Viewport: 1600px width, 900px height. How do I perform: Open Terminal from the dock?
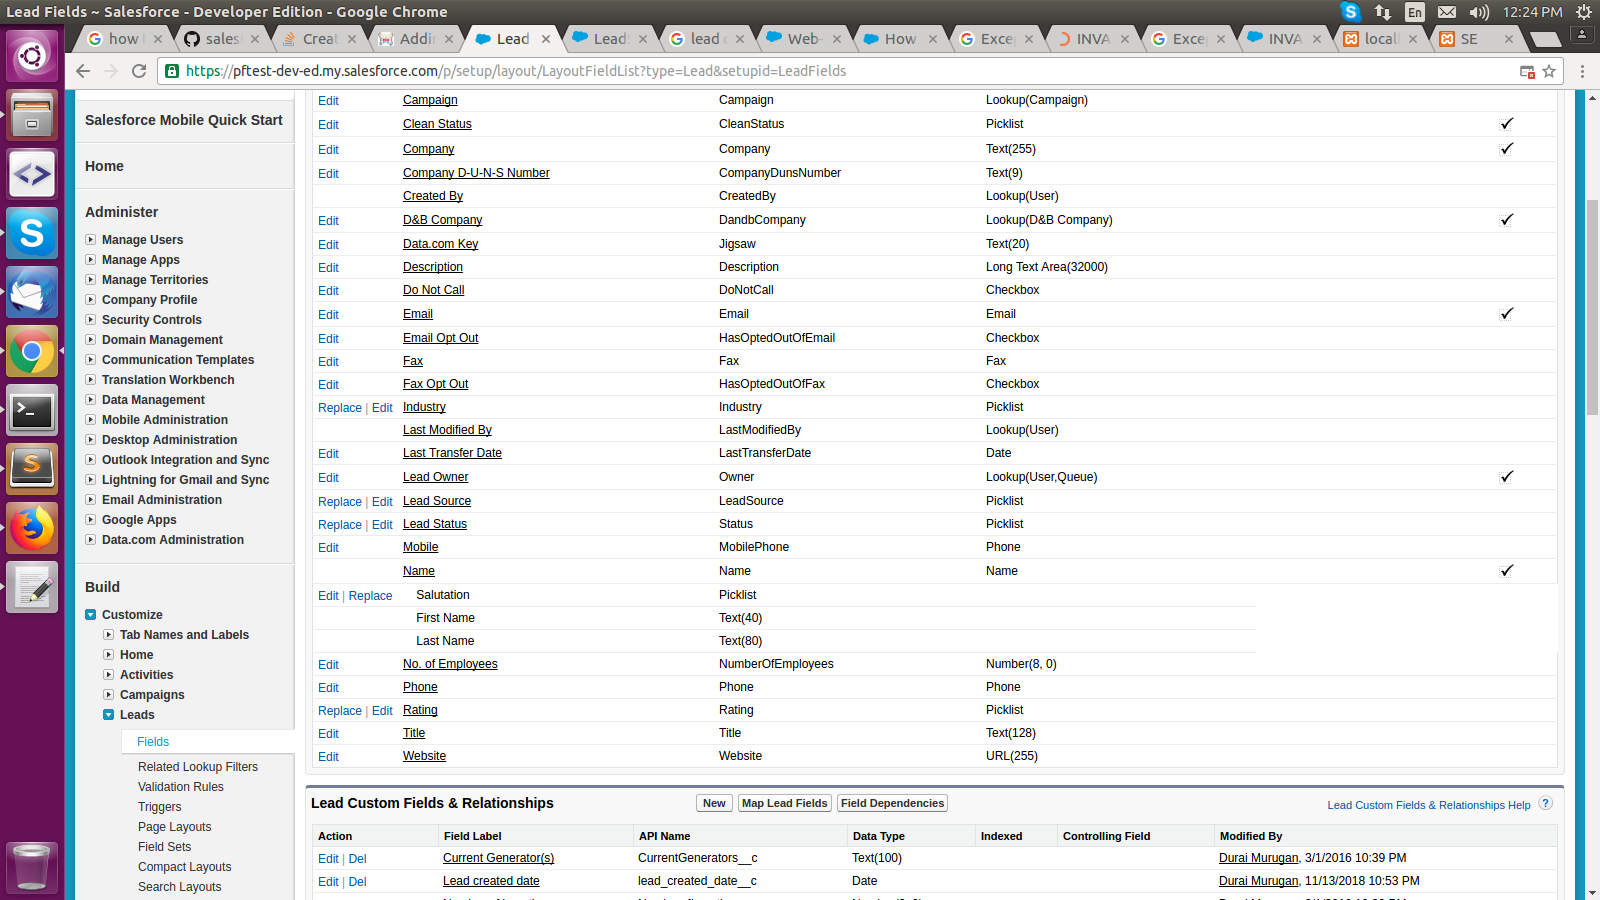point(32,410)
